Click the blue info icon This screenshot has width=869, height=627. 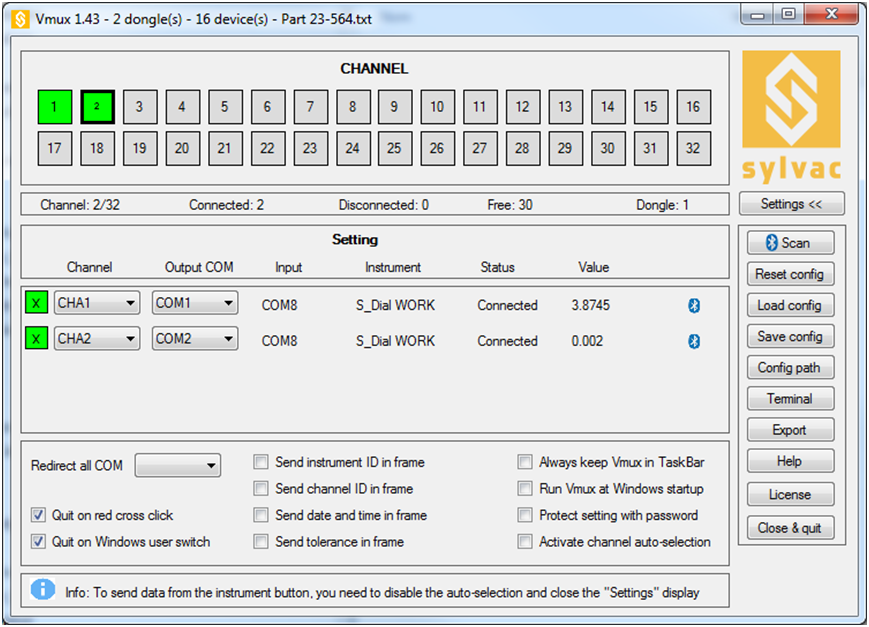[43, 589]
